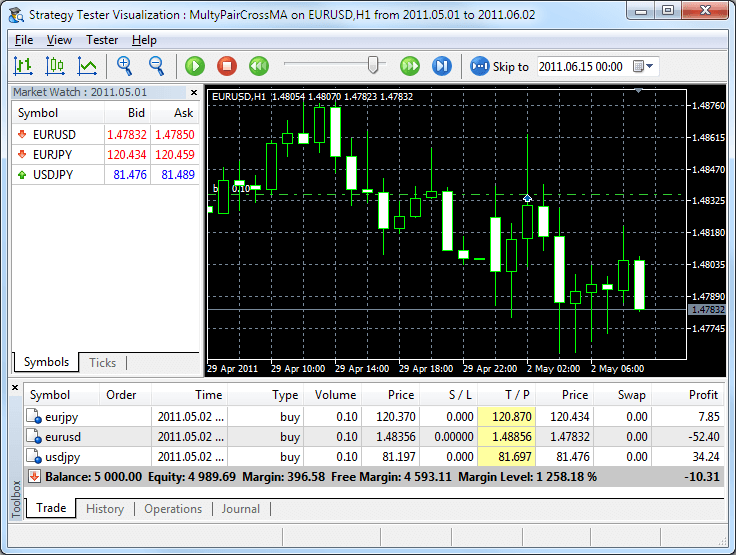Switch chart to candlestick mode

(x=55, y=66)
